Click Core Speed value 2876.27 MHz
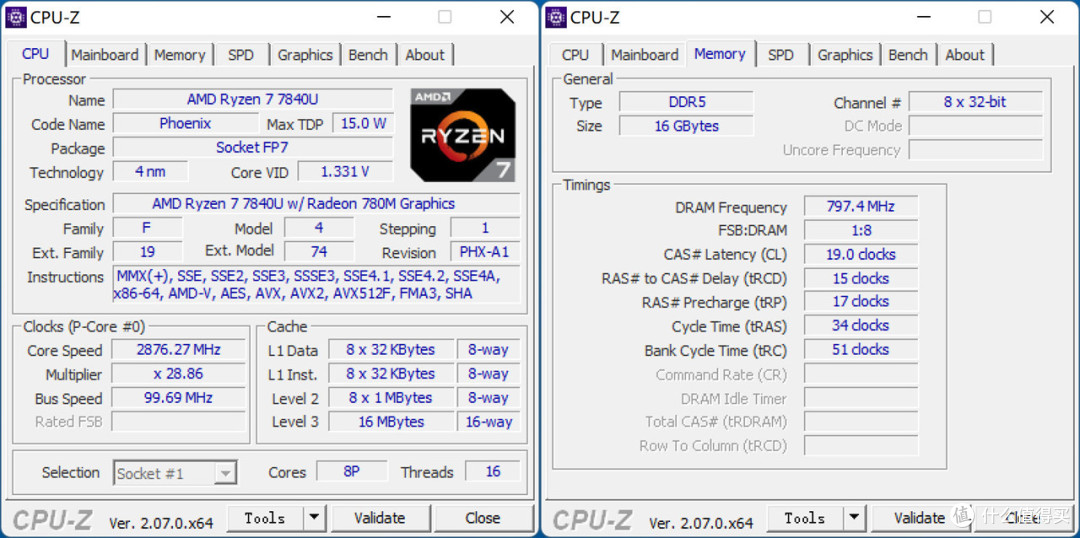Screen dimensions: 1080x538 click(178, 350)
